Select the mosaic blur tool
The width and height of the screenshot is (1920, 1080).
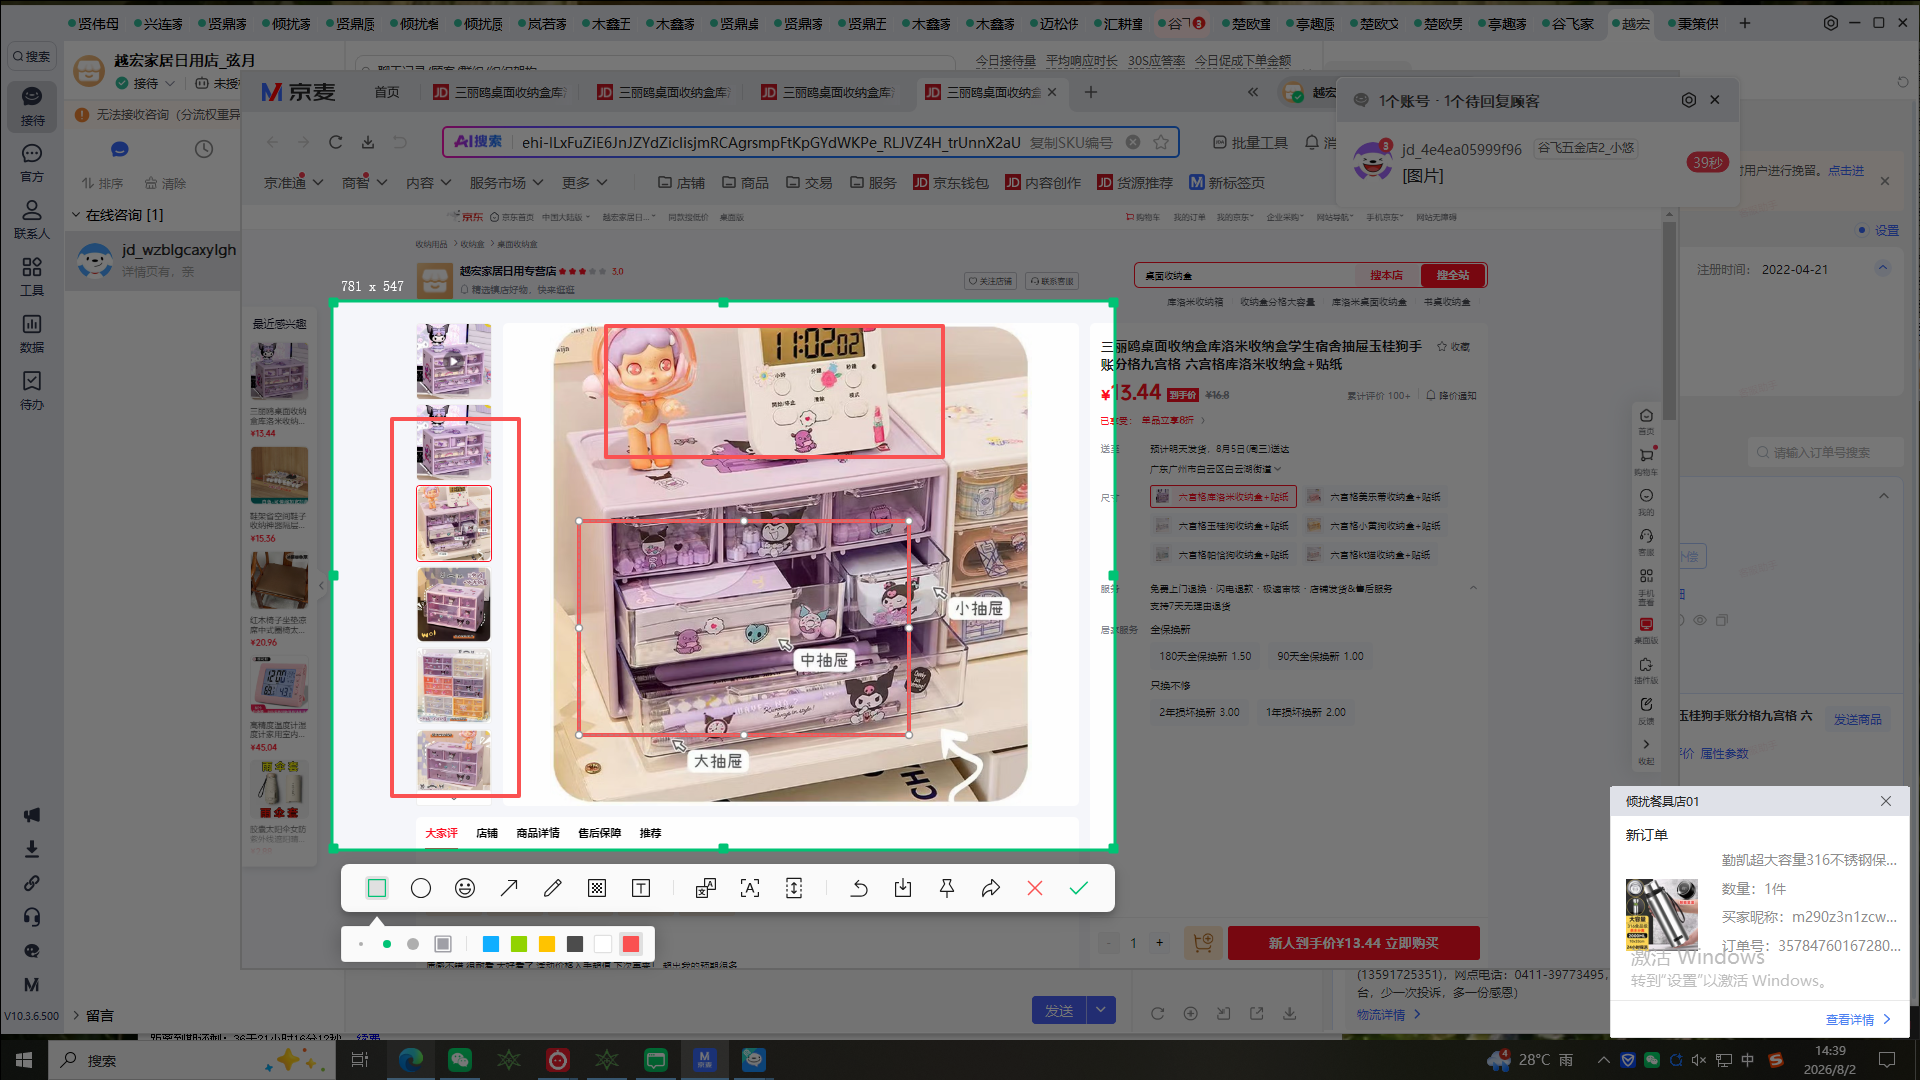click(597, 888)
